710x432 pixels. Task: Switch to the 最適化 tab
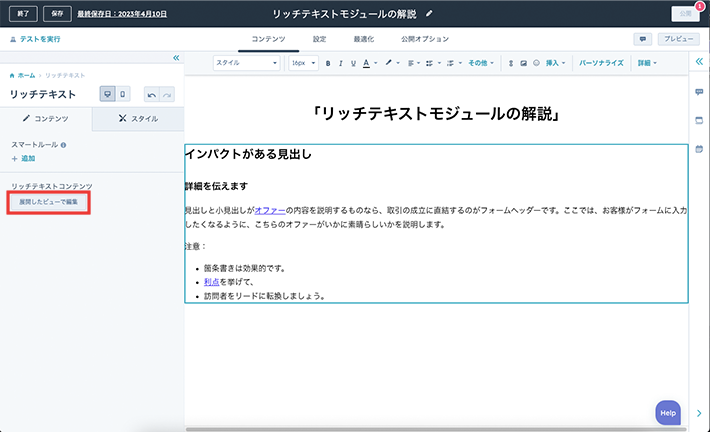pos(364,39)
